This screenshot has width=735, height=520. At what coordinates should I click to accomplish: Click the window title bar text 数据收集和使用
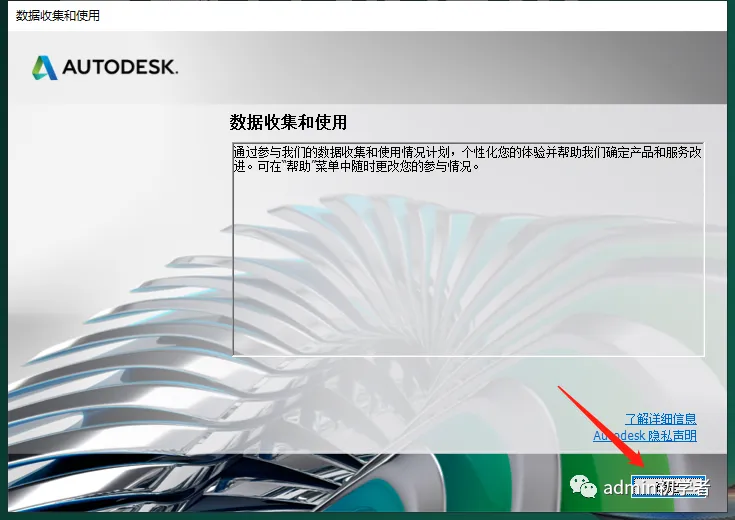click(x=58, y=16)
